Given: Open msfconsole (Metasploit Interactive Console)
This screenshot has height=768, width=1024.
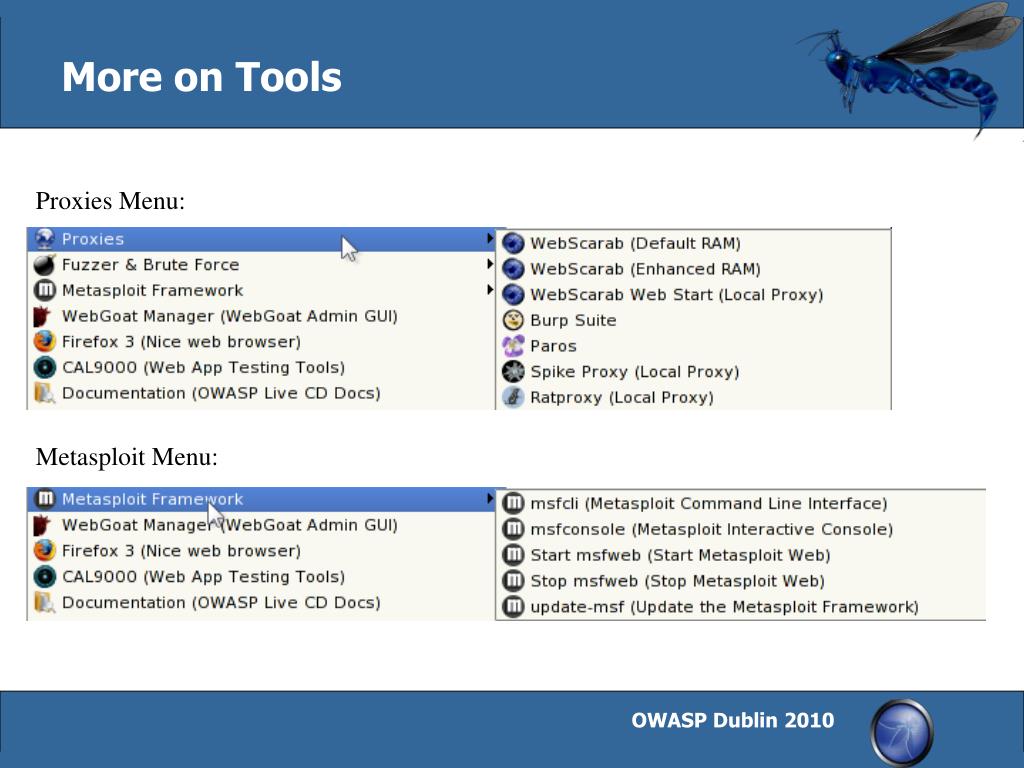Looking at the screenshot, I should click(741, 529).
